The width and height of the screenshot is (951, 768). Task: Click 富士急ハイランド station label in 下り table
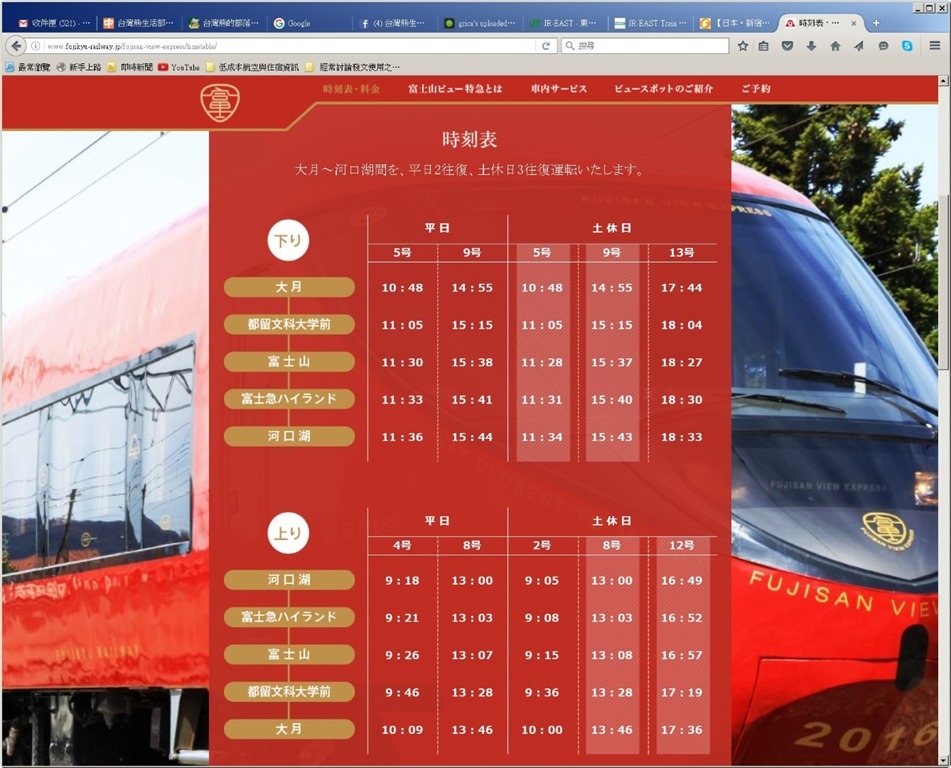click(x=289, y=399)
